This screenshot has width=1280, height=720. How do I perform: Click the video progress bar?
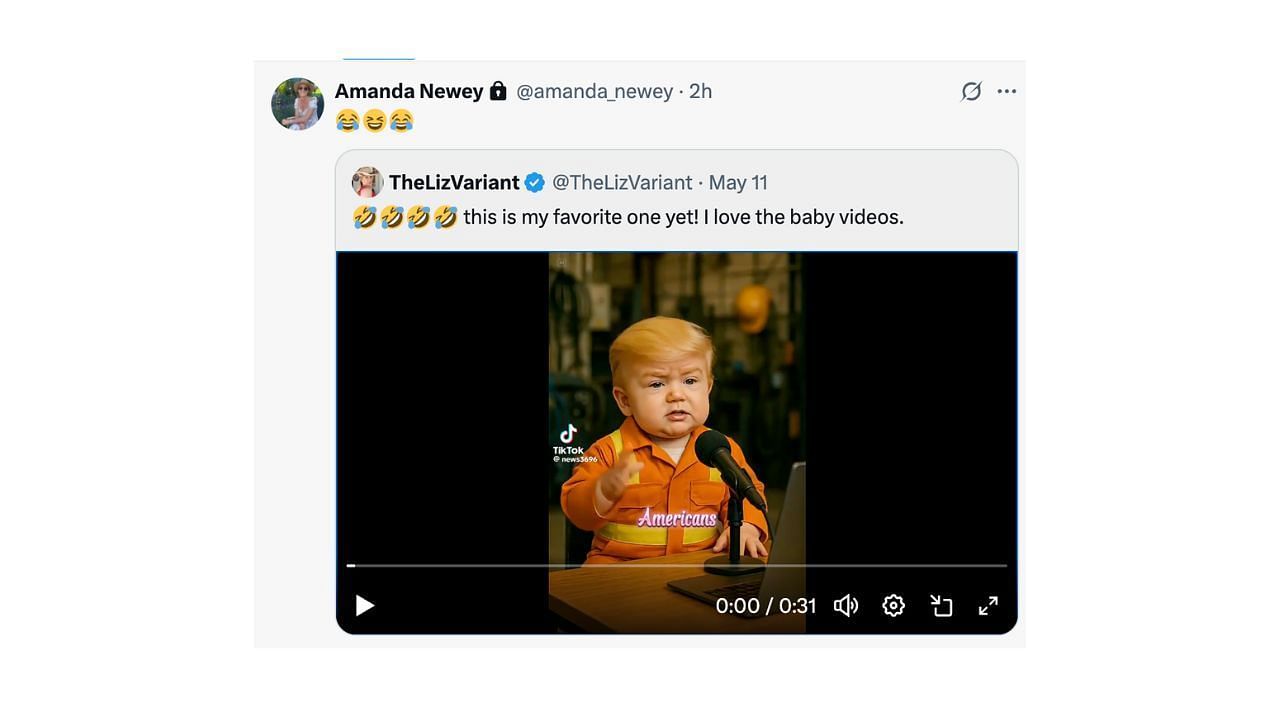677,566
